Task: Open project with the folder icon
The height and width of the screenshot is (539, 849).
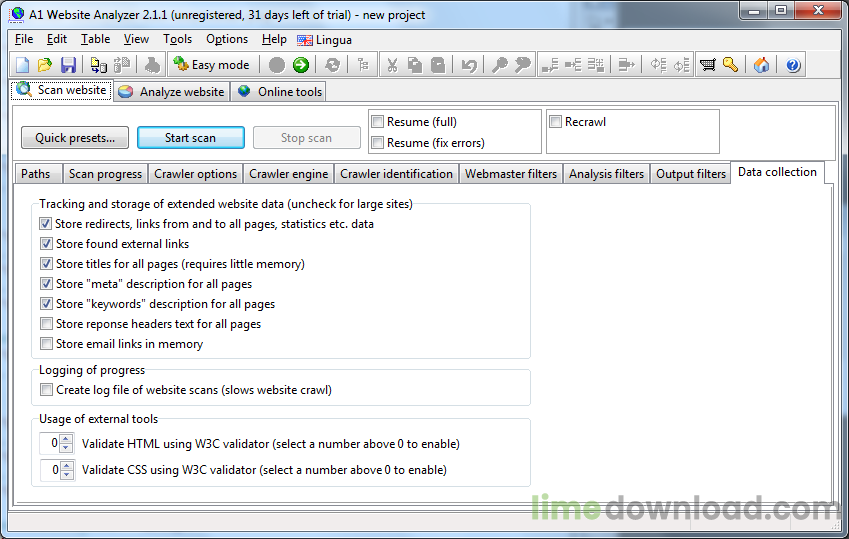Action: (x=45, y=65)
